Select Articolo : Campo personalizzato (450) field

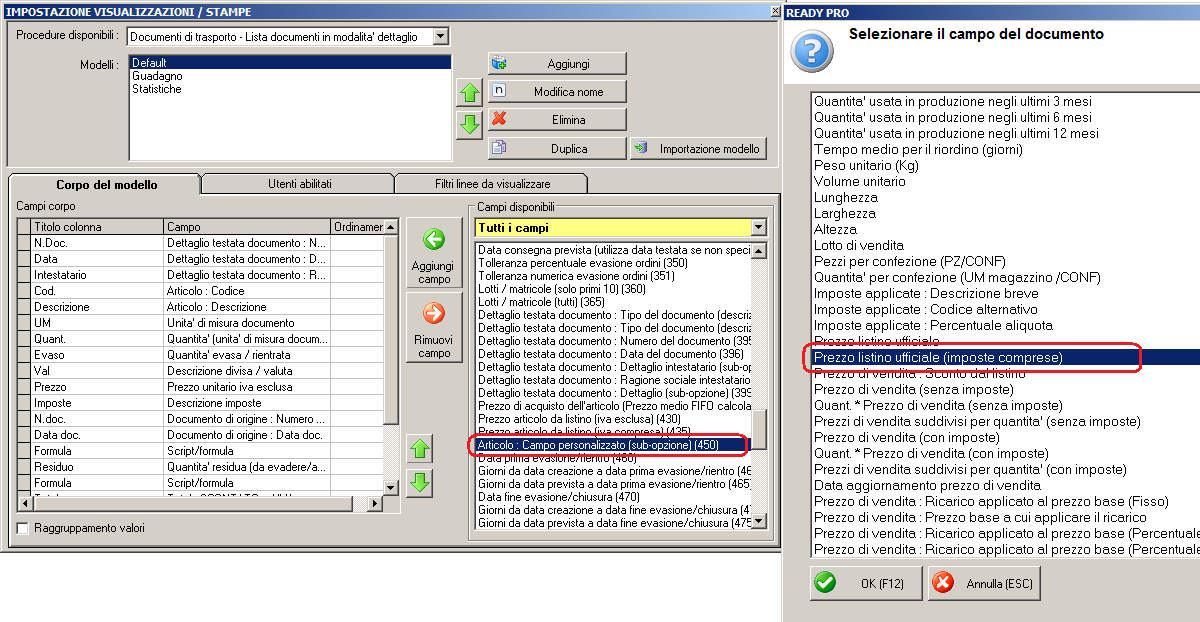(612, 445)
